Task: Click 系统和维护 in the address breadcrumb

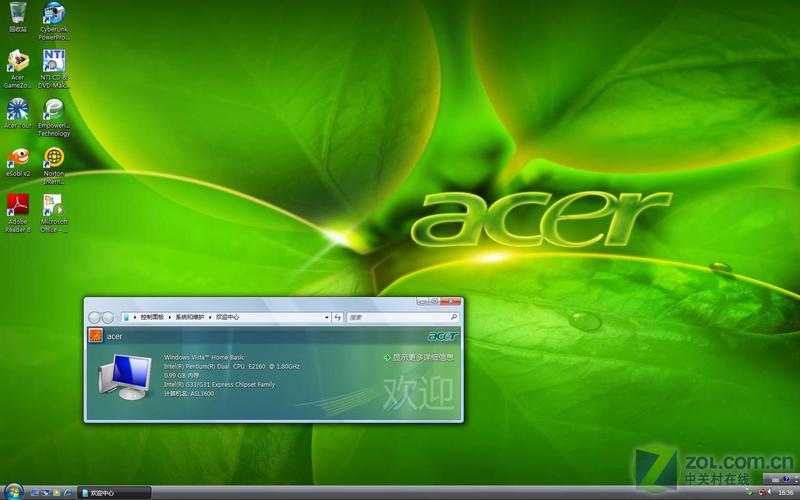Action: pos(189,317)
